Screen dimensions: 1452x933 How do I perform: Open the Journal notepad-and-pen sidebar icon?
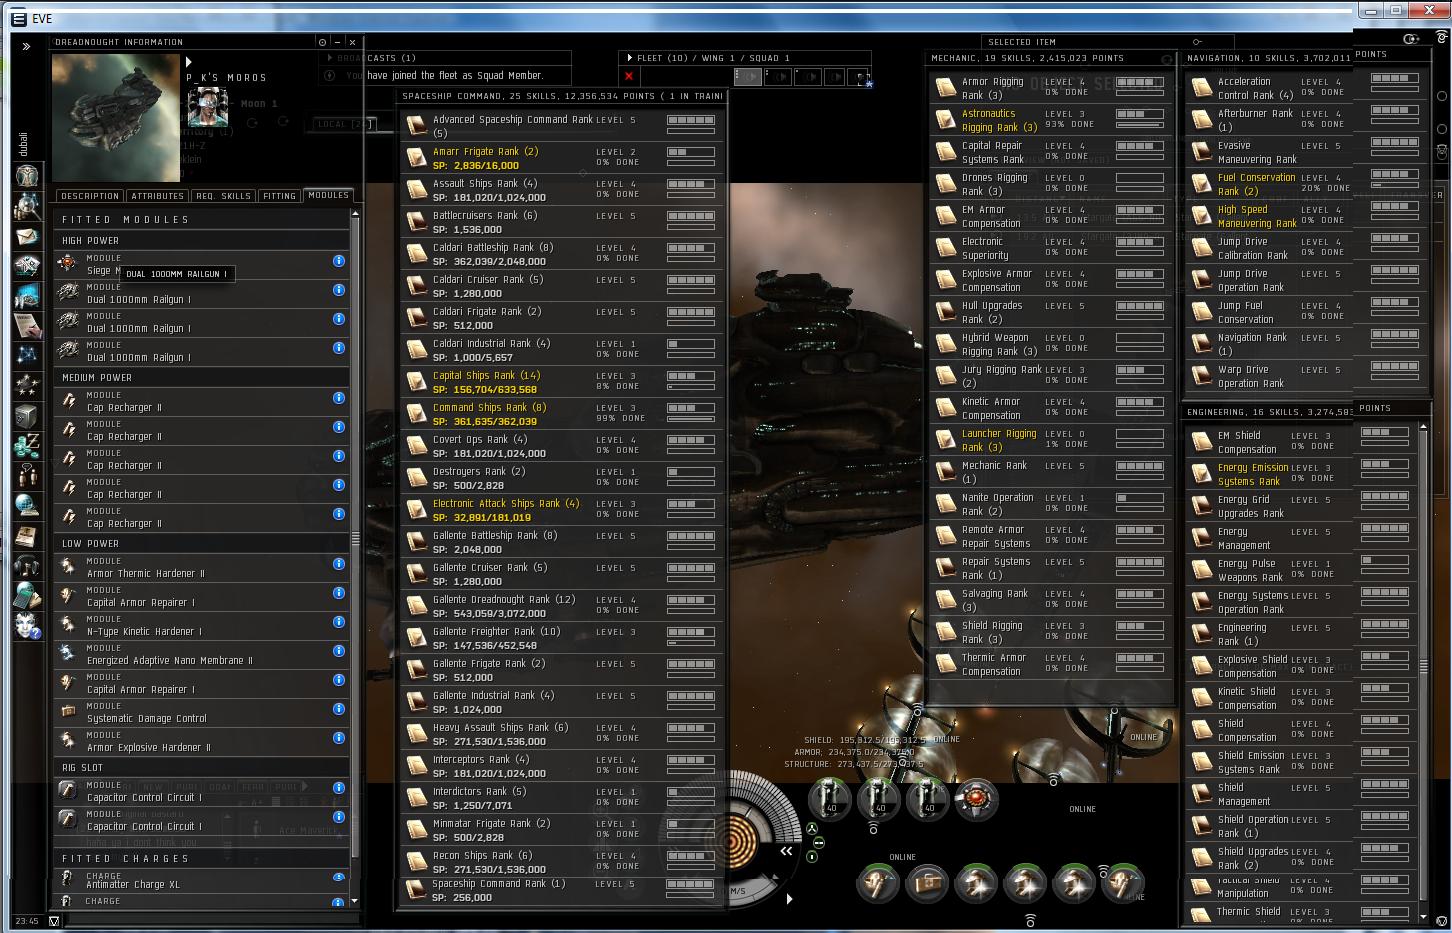tap(27, 325)
